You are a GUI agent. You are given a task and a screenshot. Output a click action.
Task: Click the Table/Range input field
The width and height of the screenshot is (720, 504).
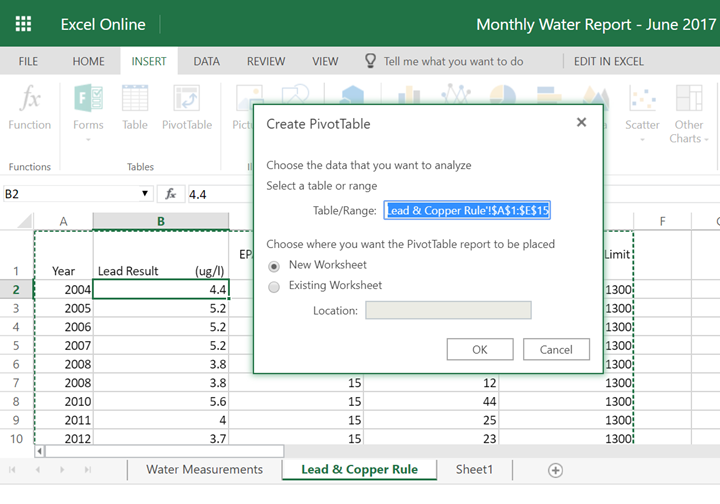click(468, 210)
